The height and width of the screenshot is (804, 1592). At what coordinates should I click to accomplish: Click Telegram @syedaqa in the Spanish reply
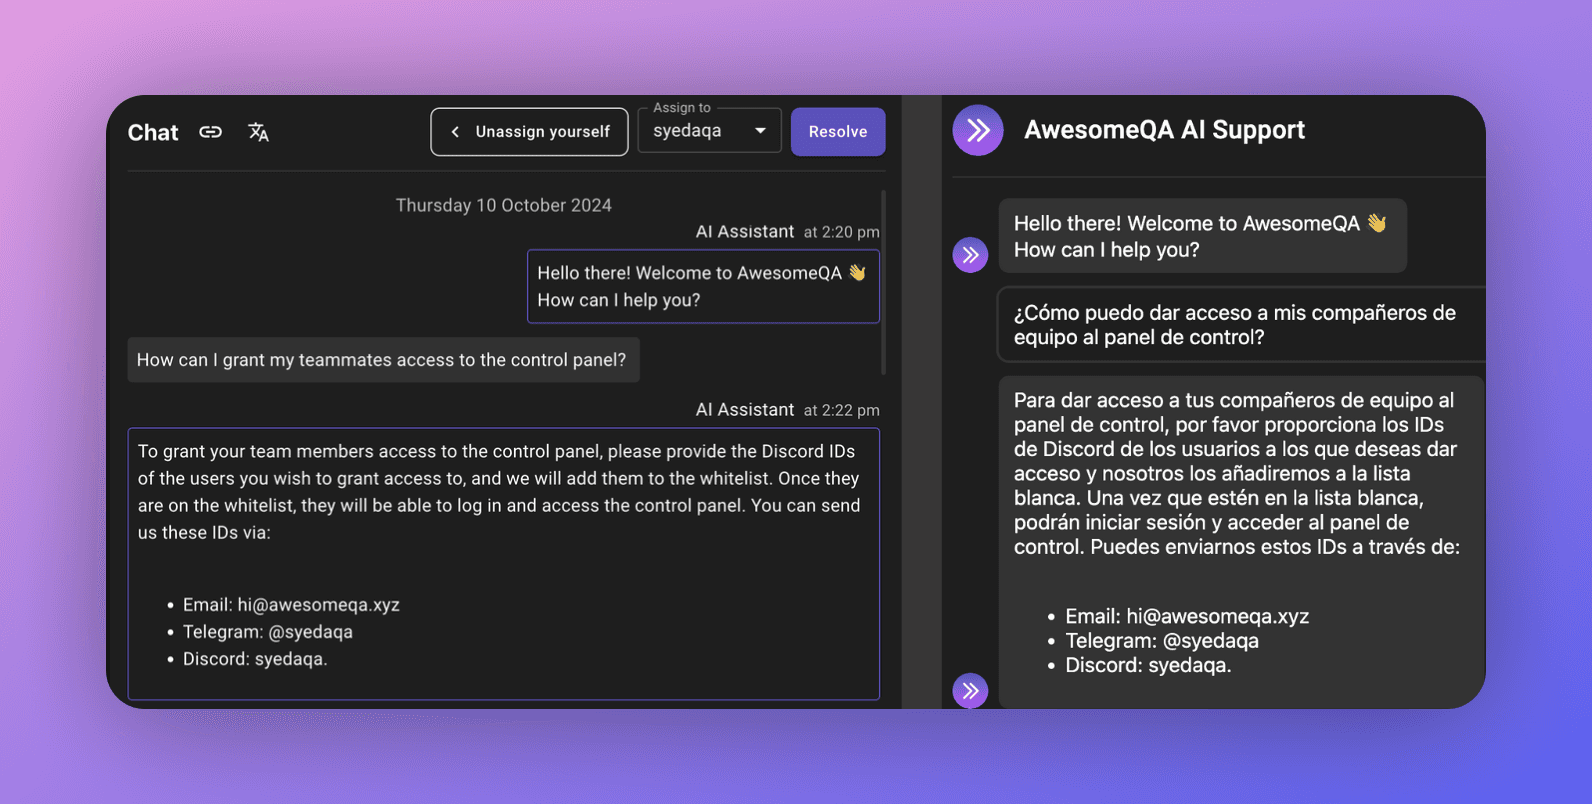tap(1161, 641)
